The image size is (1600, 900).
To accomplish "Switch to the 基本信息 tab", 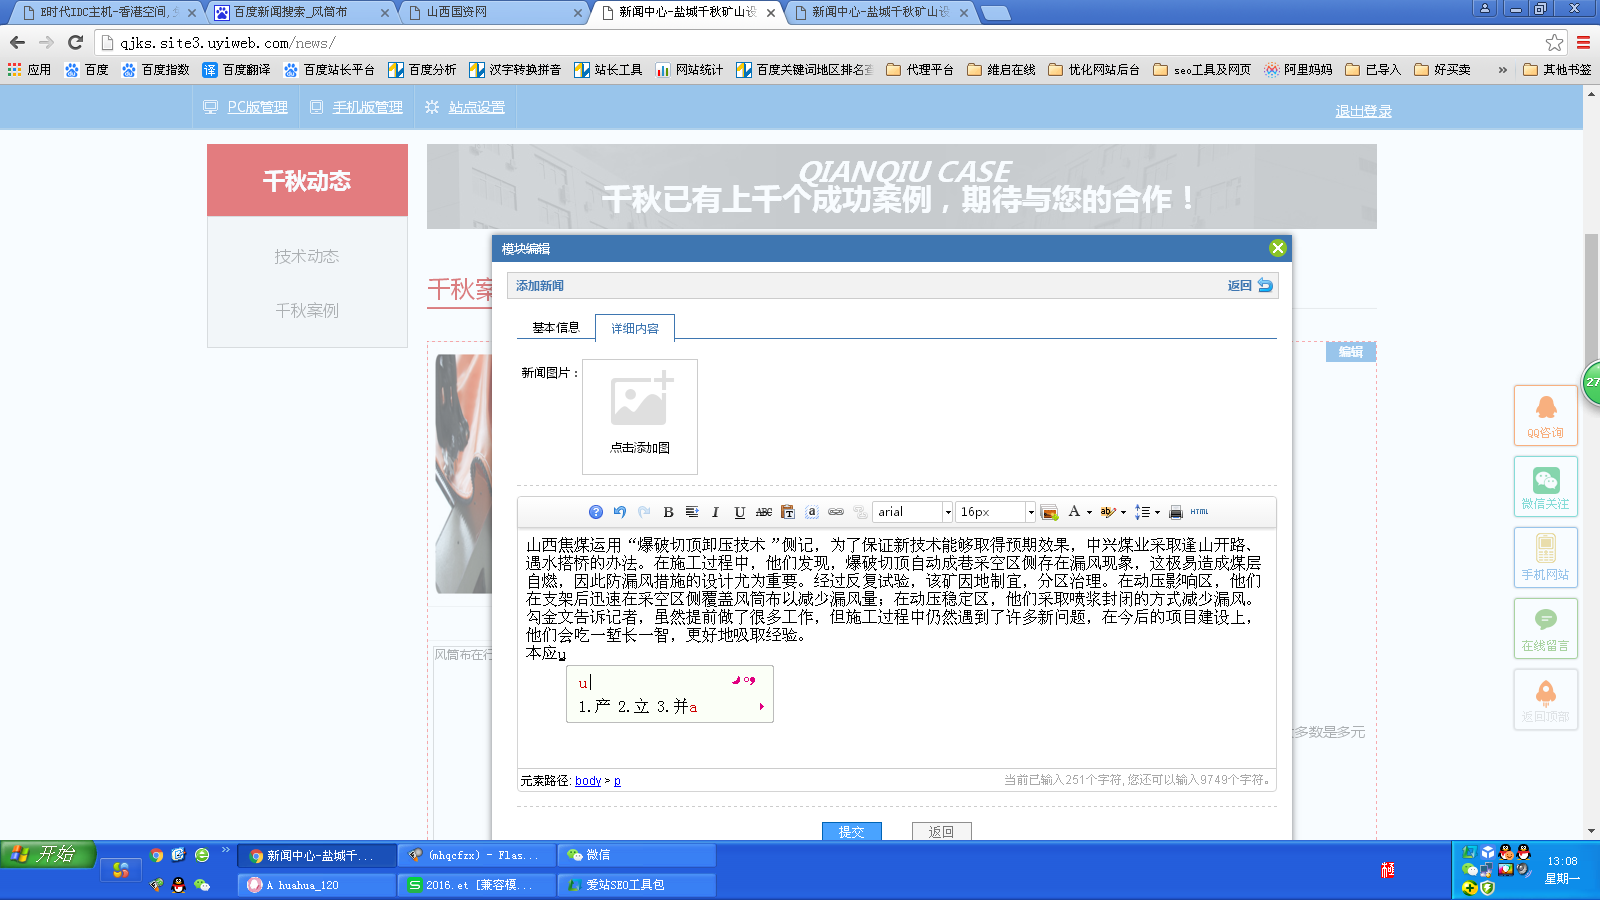I will pos(555,328).
